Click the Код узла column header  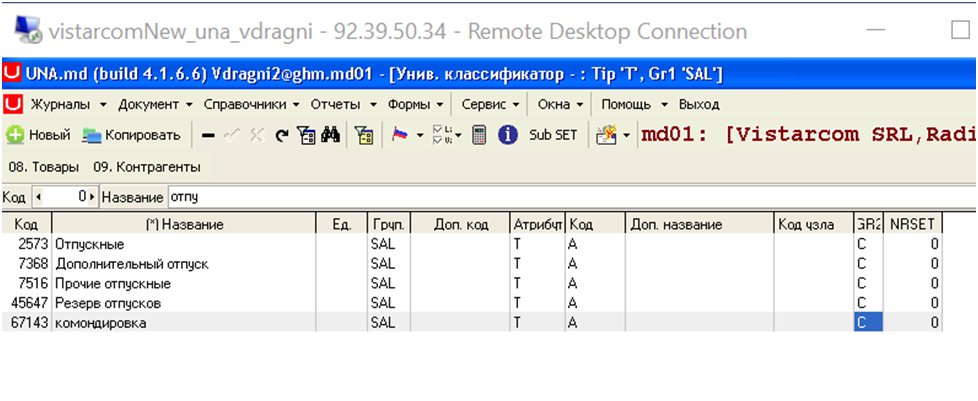(x=814, y=225)
